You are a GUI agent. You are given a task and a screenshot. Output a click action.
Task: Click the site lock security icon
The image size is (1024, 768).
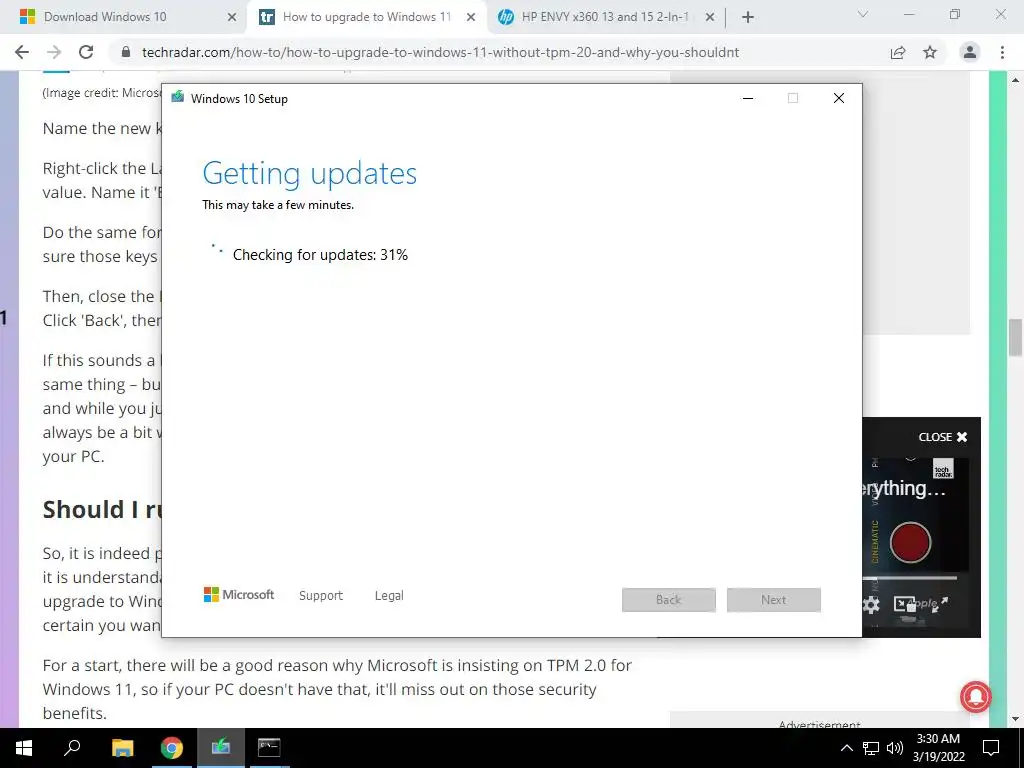tap(127, 52)
